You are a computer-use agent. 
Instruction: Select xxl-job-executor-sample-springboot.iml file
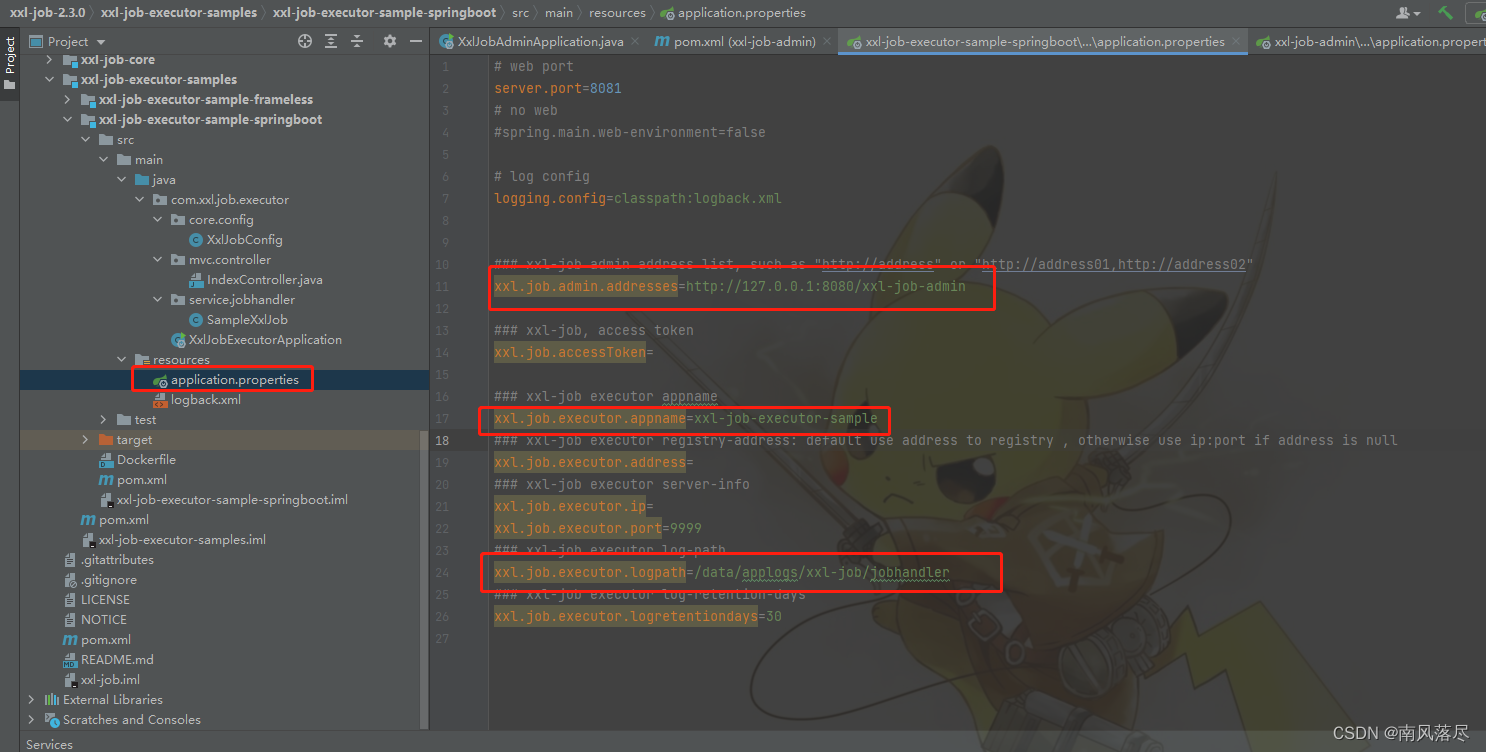232,500
